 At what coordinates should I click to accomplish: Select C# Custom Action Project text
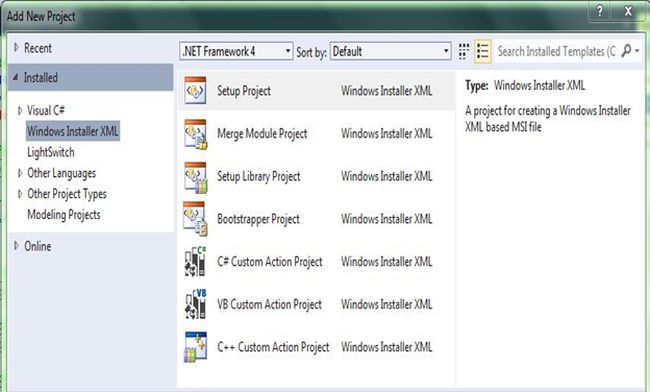click(270, 261)
